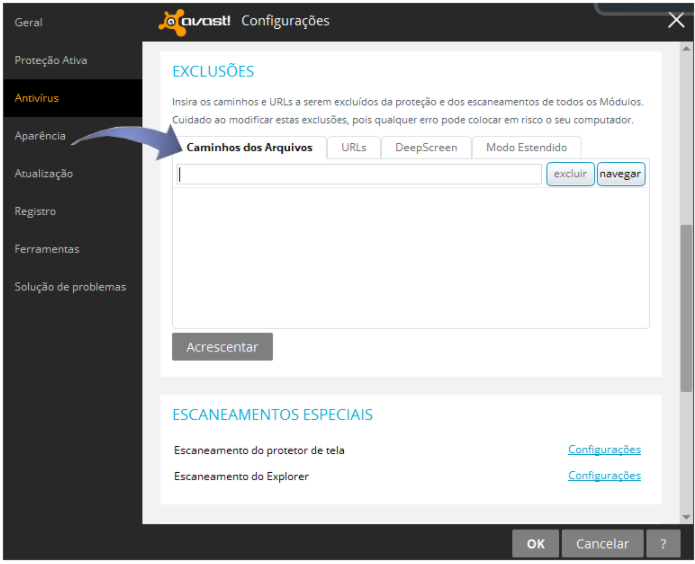Switch to the Modo Estendido tab

click(x=527, y=148)
